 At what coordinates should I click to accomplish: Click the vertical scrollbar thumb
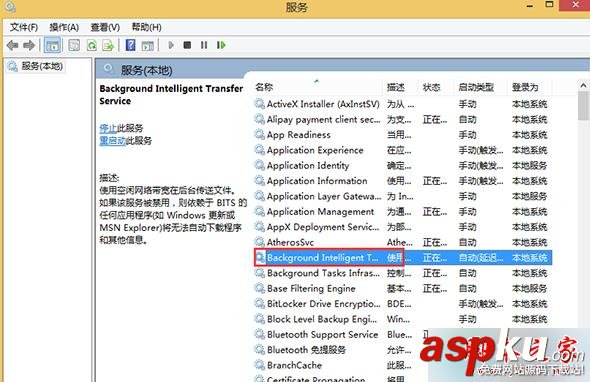[x=584, y=107]
